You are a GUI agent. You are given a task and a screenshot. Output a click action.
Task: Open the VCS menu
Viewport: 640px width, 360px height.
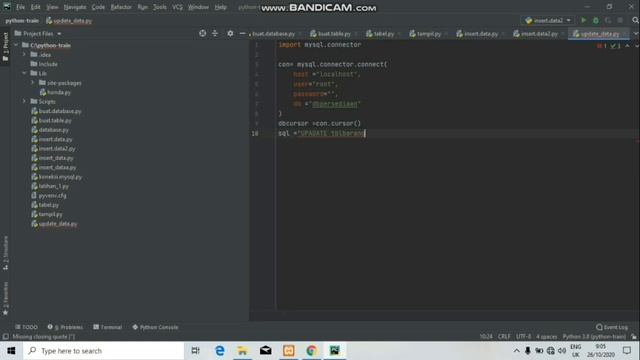point(177,7)
